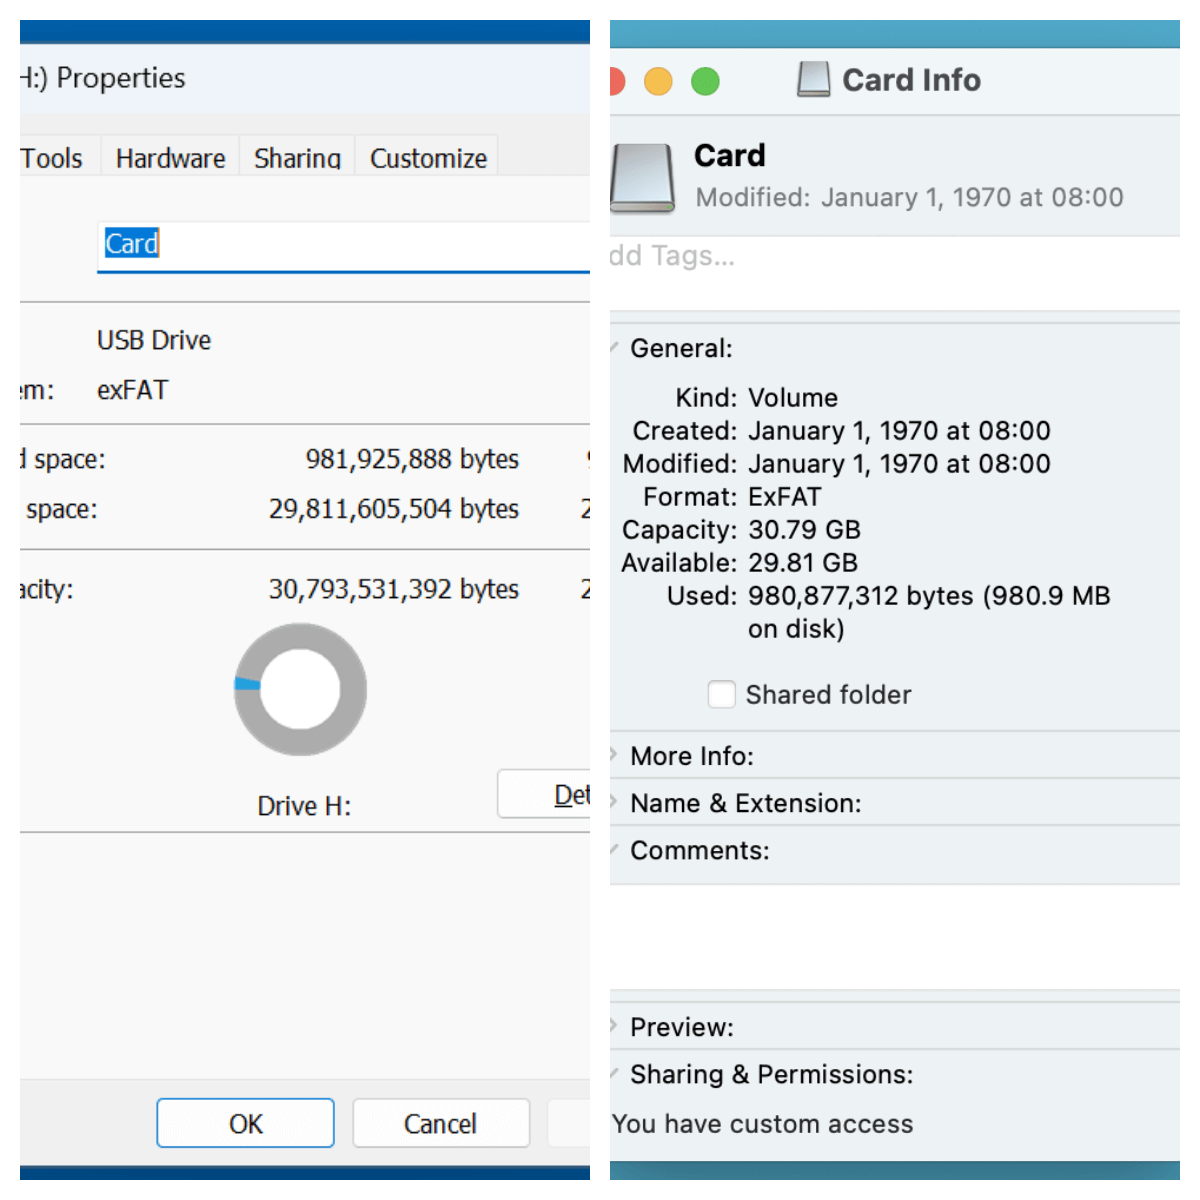
Task: Switch to the Sharing tab
Action: coord(297,157)
